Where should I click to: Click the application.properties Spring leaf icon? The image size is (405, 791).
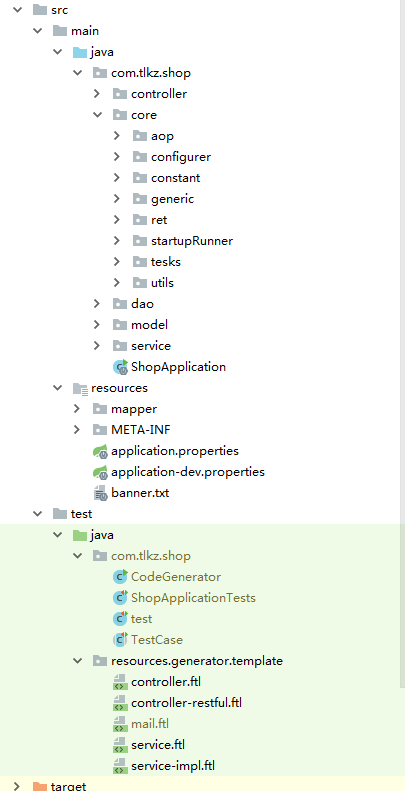(100, 450)
